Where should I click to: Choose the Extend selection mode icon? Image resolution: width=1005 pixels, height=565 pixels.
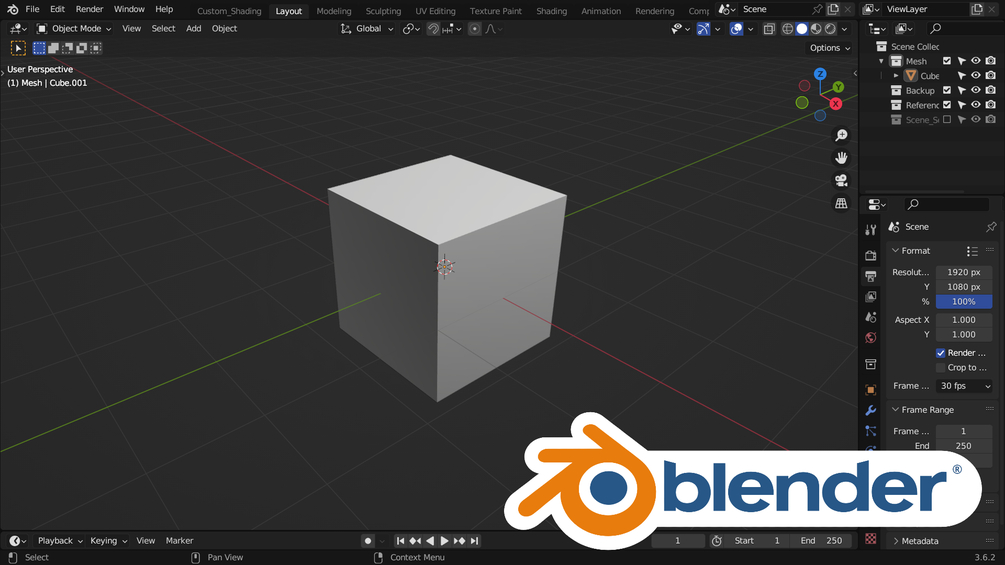click(53, 48)
